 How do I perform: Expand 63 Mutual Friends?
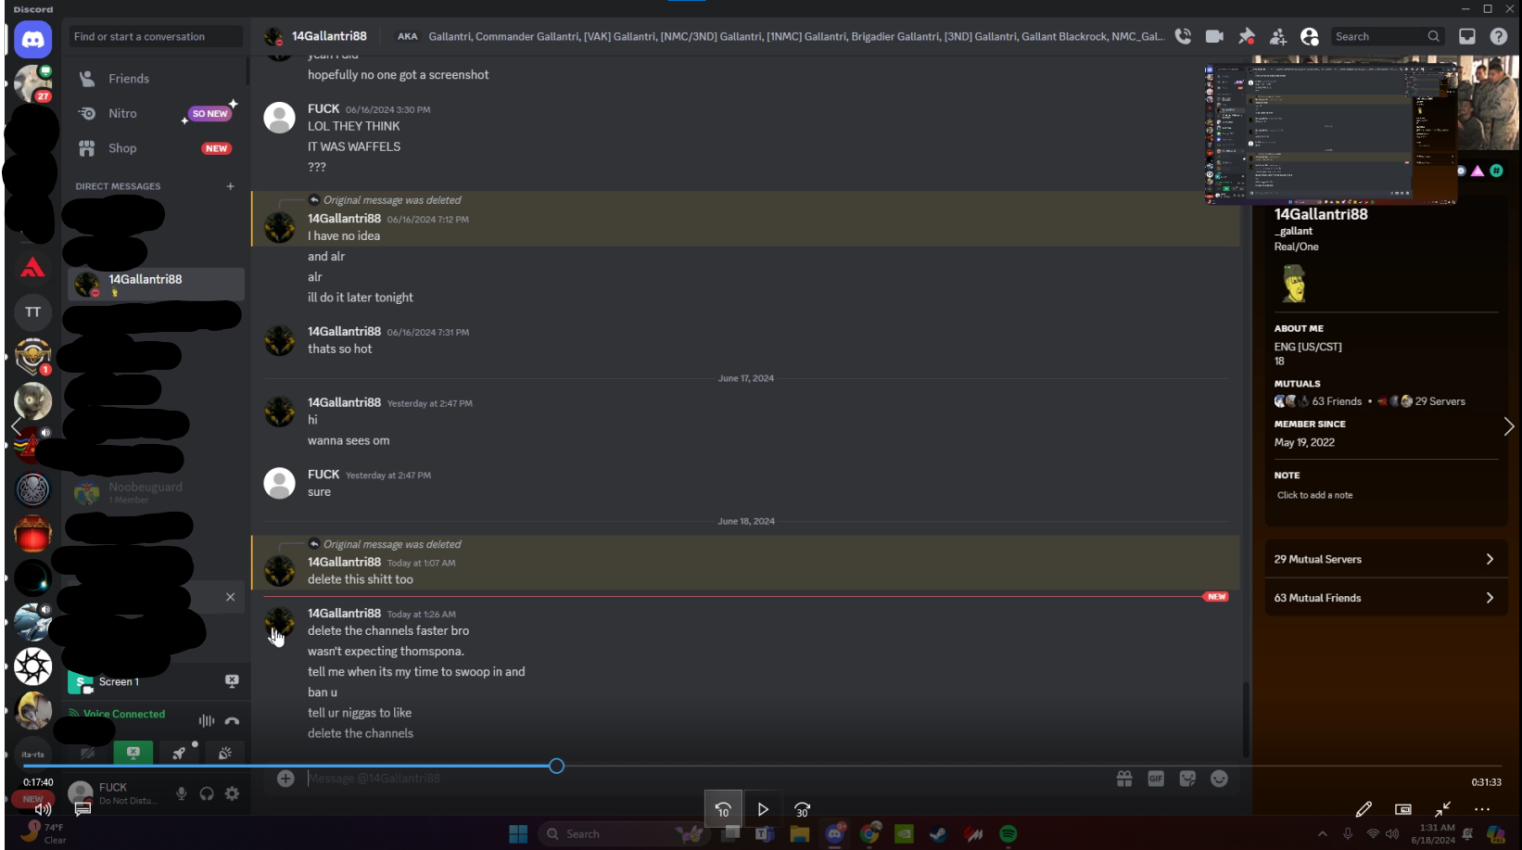[1385, 598]
